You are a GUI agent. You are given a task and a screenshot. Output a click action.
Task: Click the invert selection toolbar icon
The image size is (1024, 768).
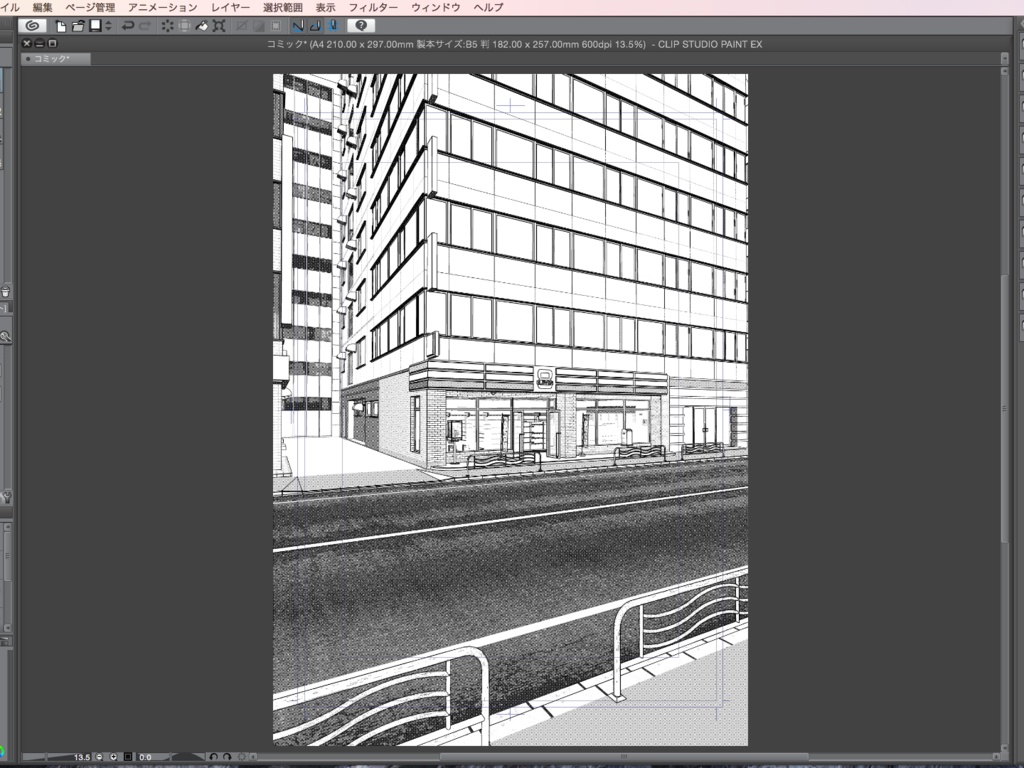259,26
